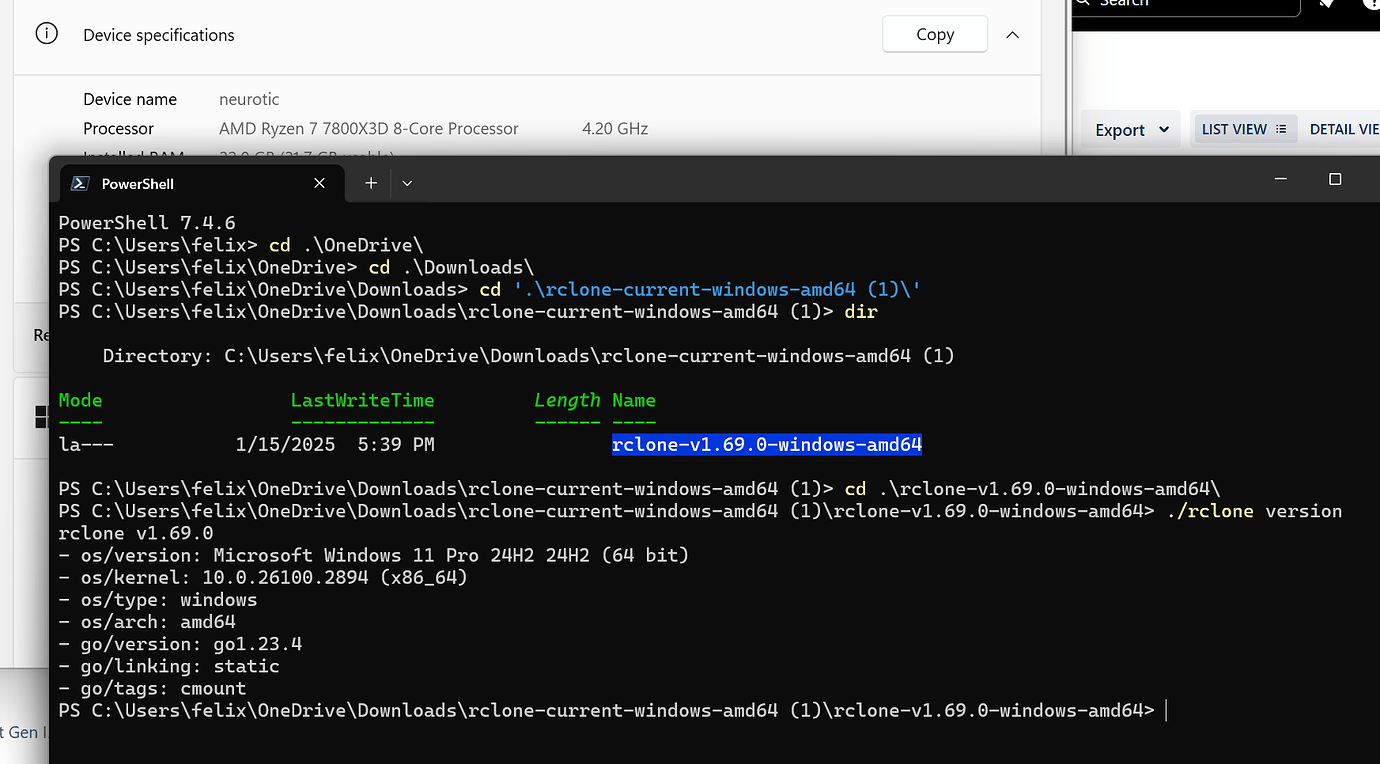Viewport: 1380px width, 764px height.
Task: Click the "os/arch: amd64" line
Action: tap(147, 622)
